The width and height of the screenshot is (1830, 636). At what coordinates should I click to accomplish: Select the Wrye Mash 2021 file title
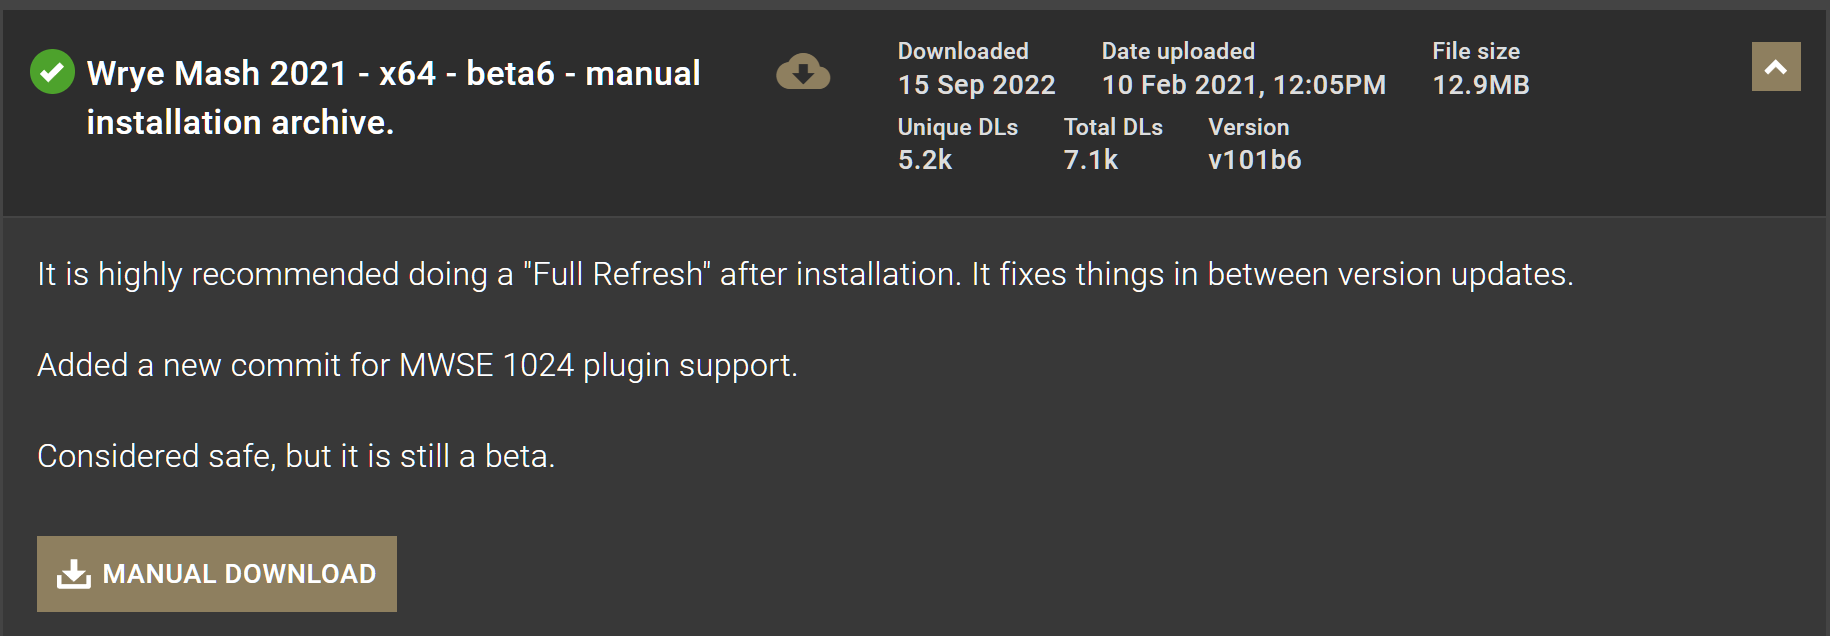393,97
